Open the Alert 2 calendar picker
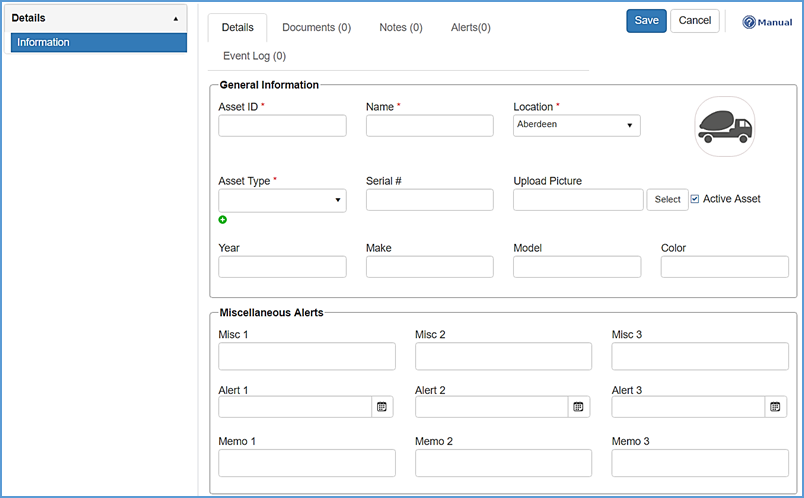Viewport: 804px width, 498px height. pos(578,407)
